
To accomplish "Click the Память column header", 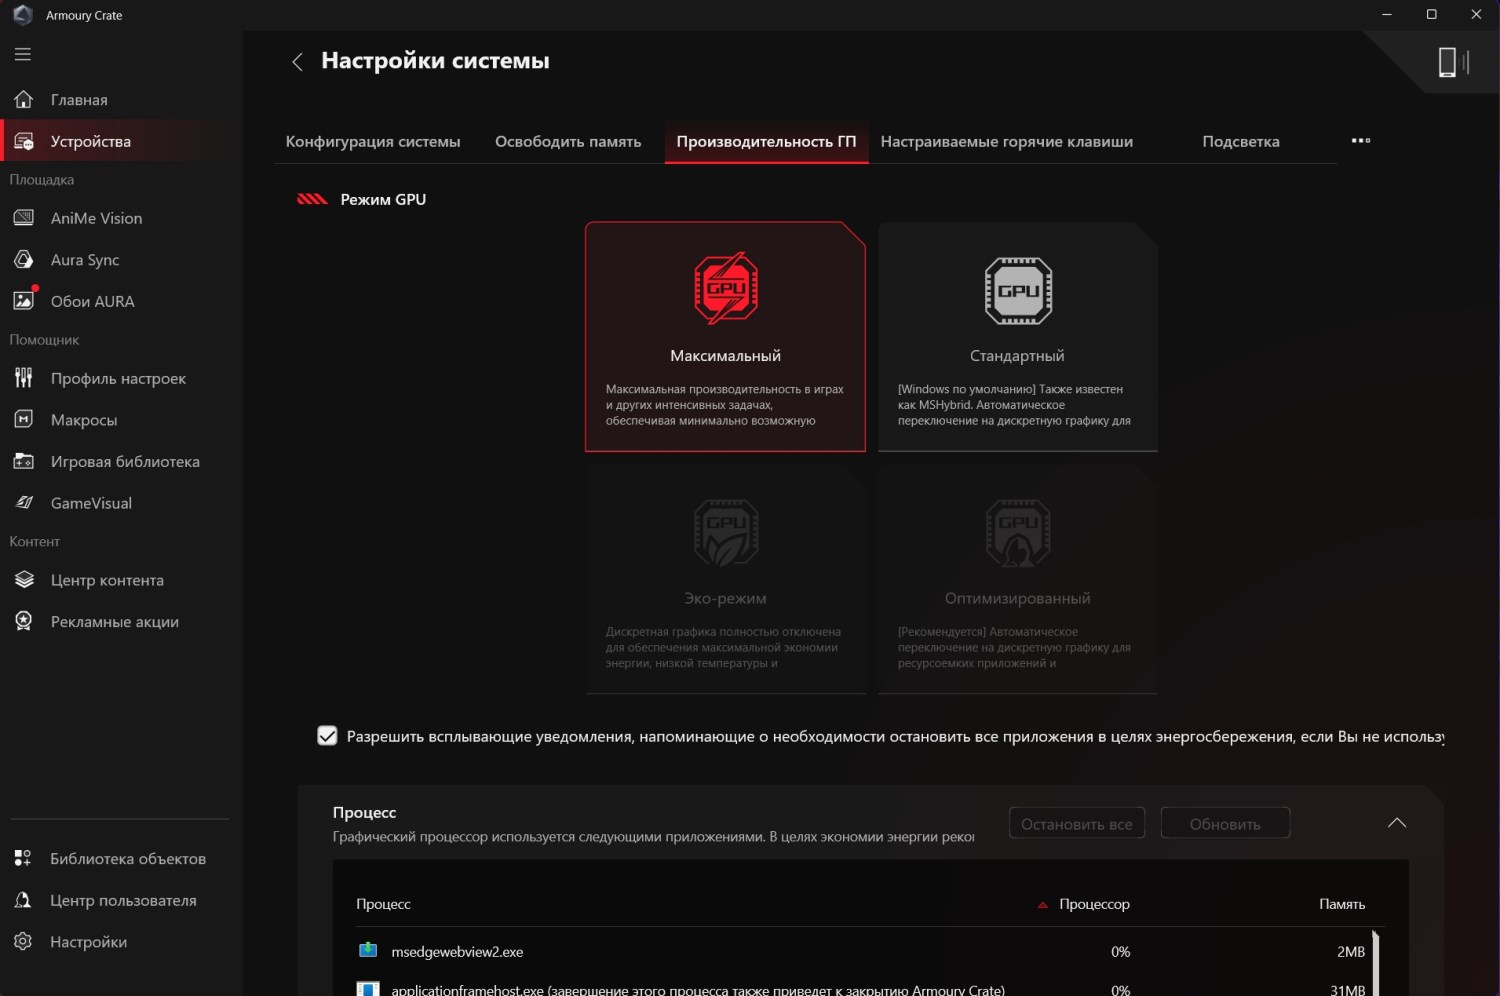I will (1342, 904).
